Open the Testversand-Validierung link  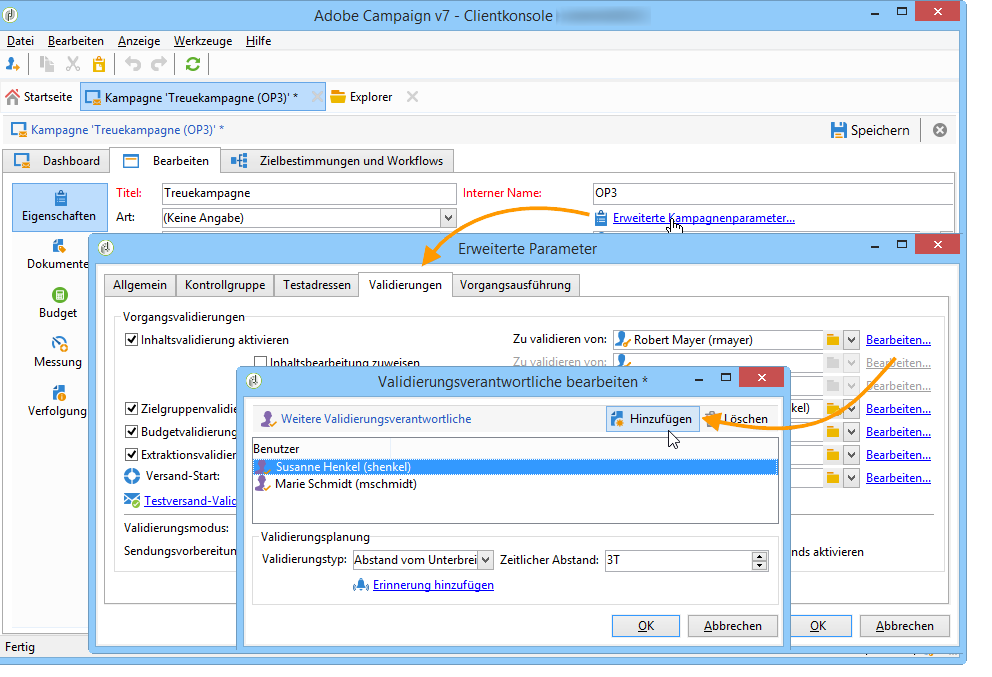pos(190,500)
